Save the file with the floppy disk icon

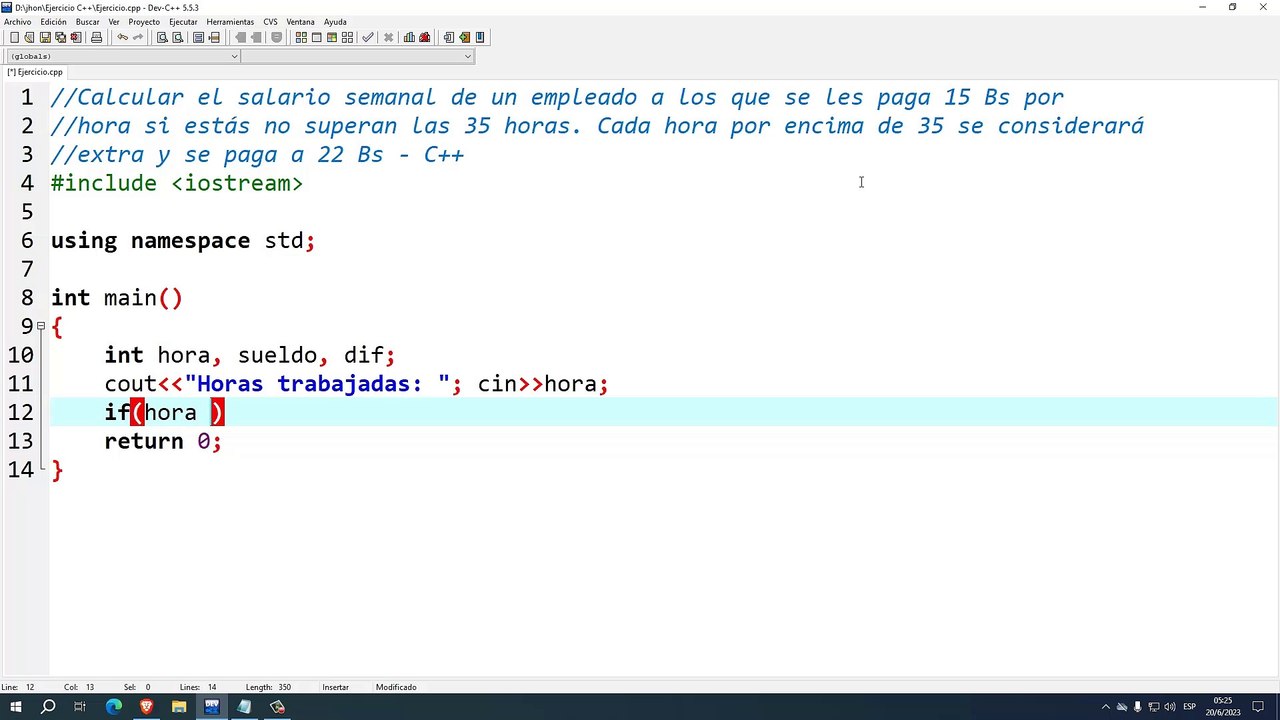45,37
